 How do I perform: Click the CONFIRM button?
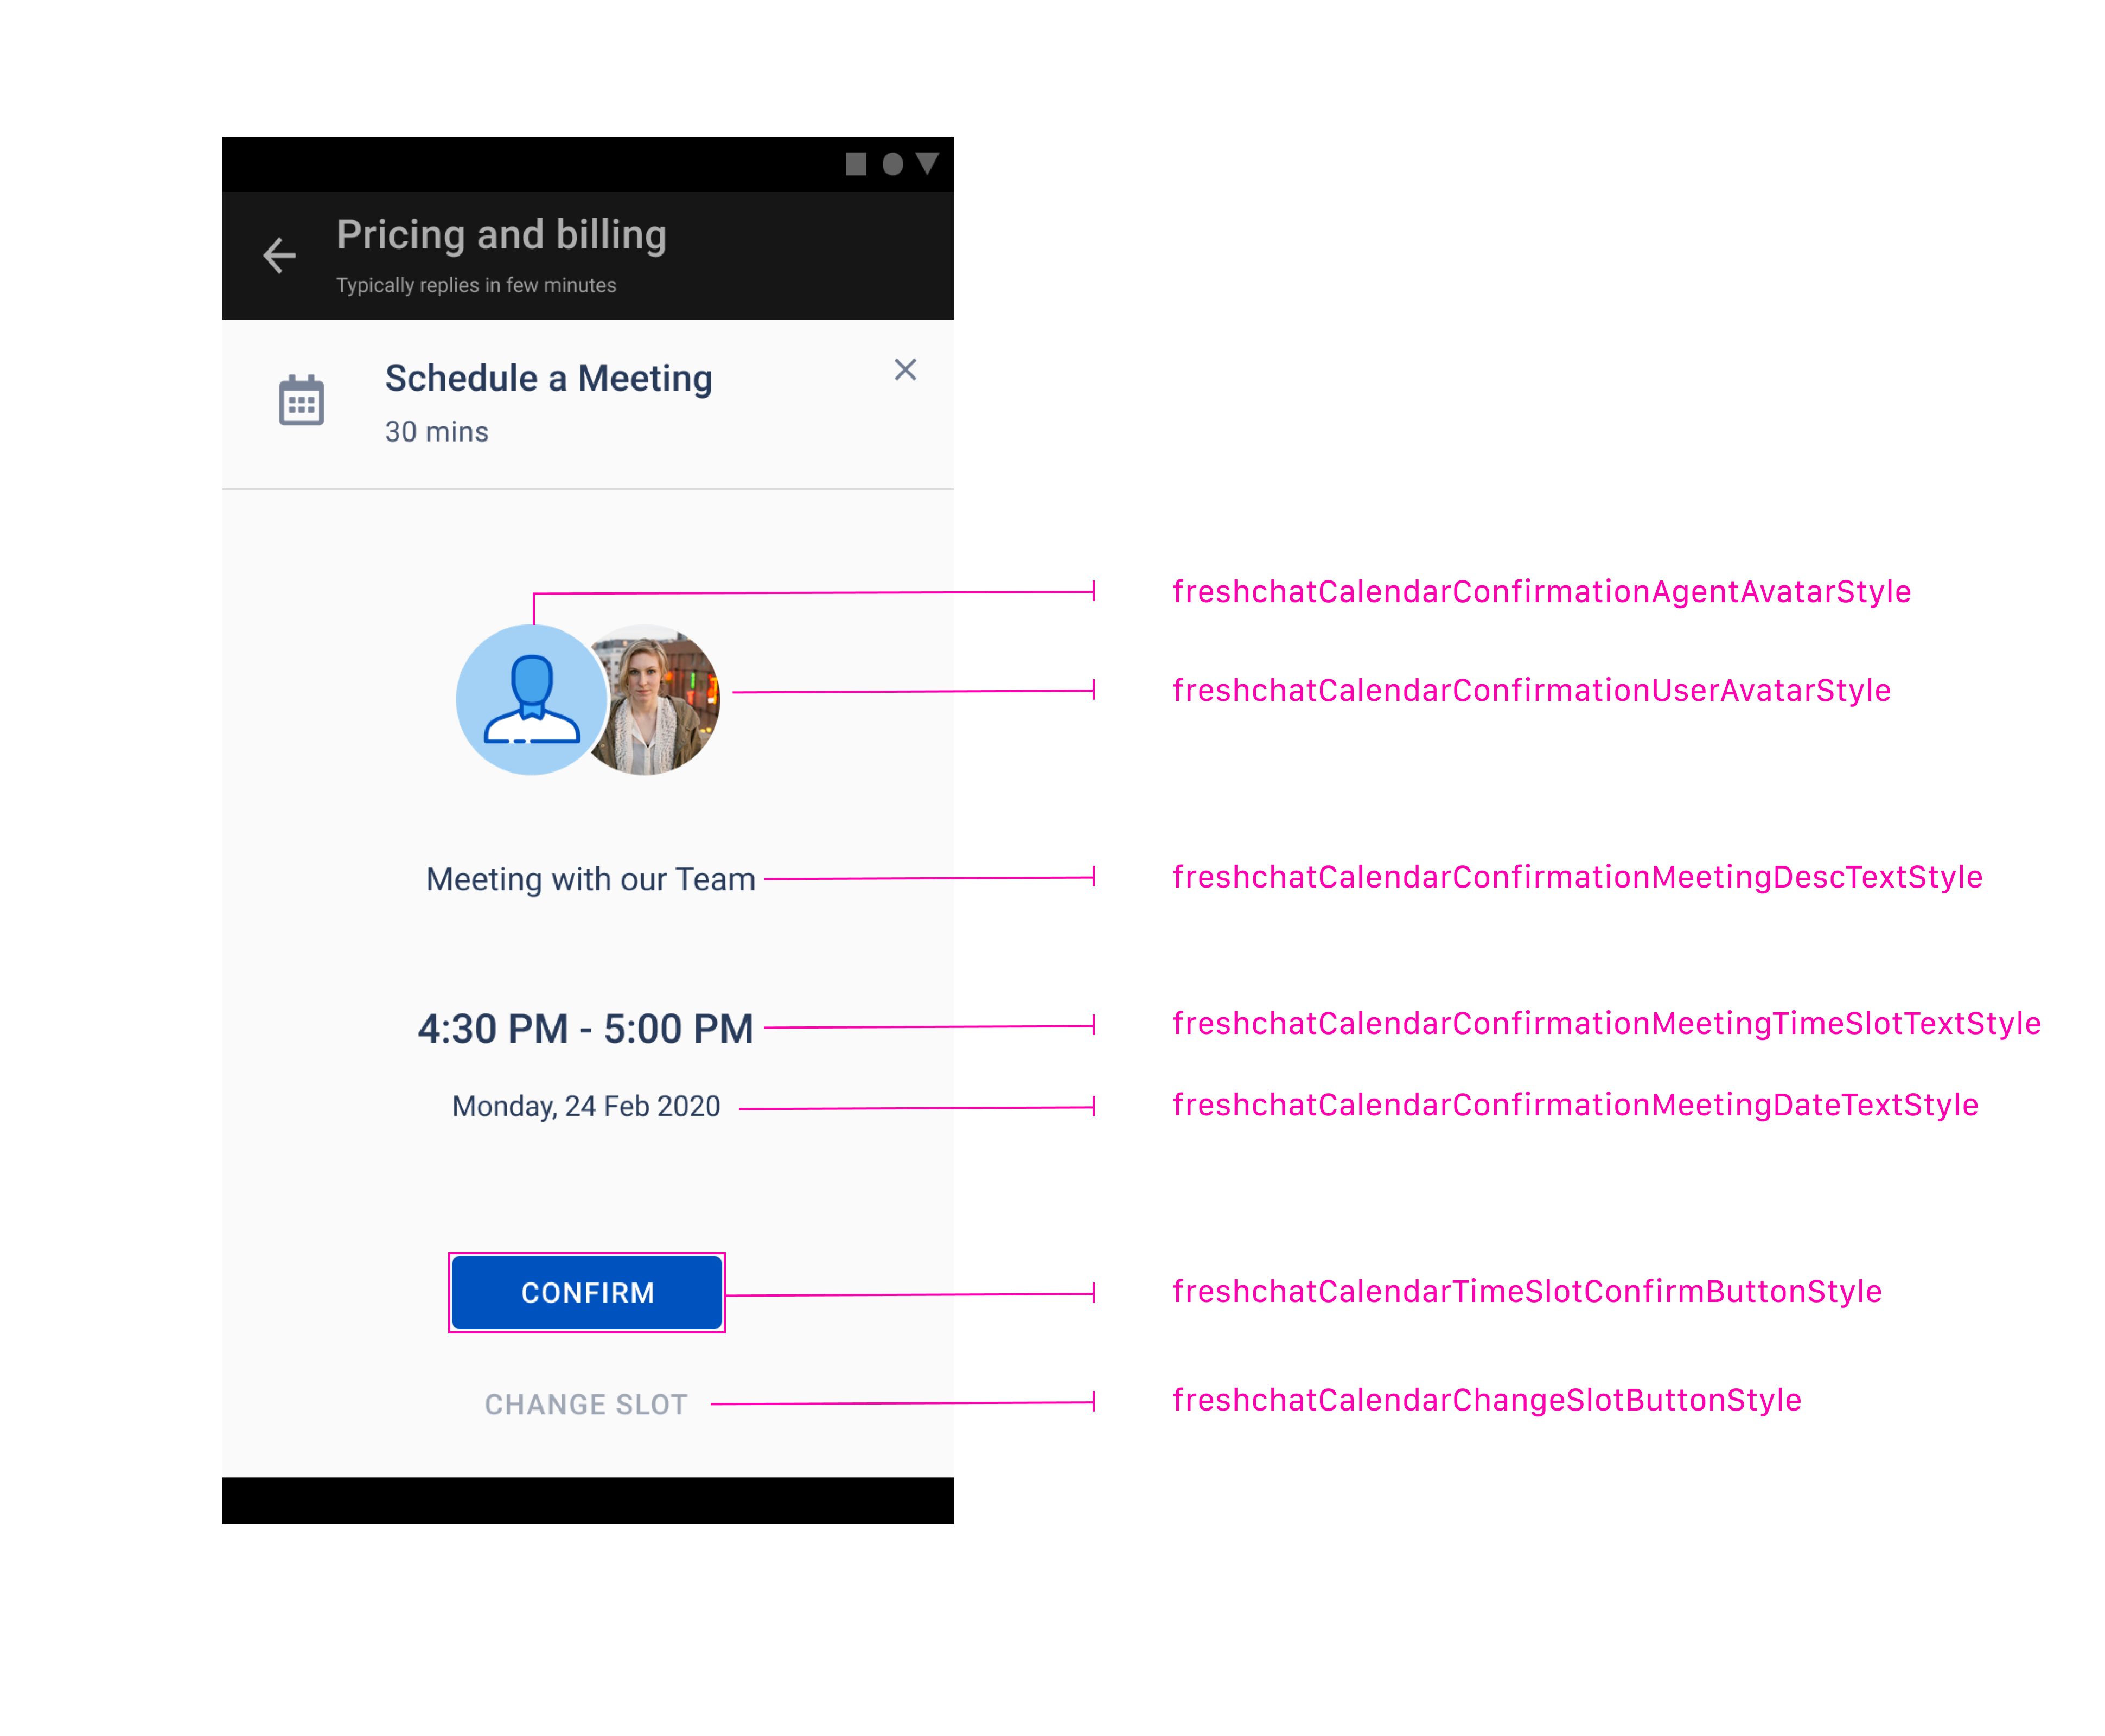587,1292
